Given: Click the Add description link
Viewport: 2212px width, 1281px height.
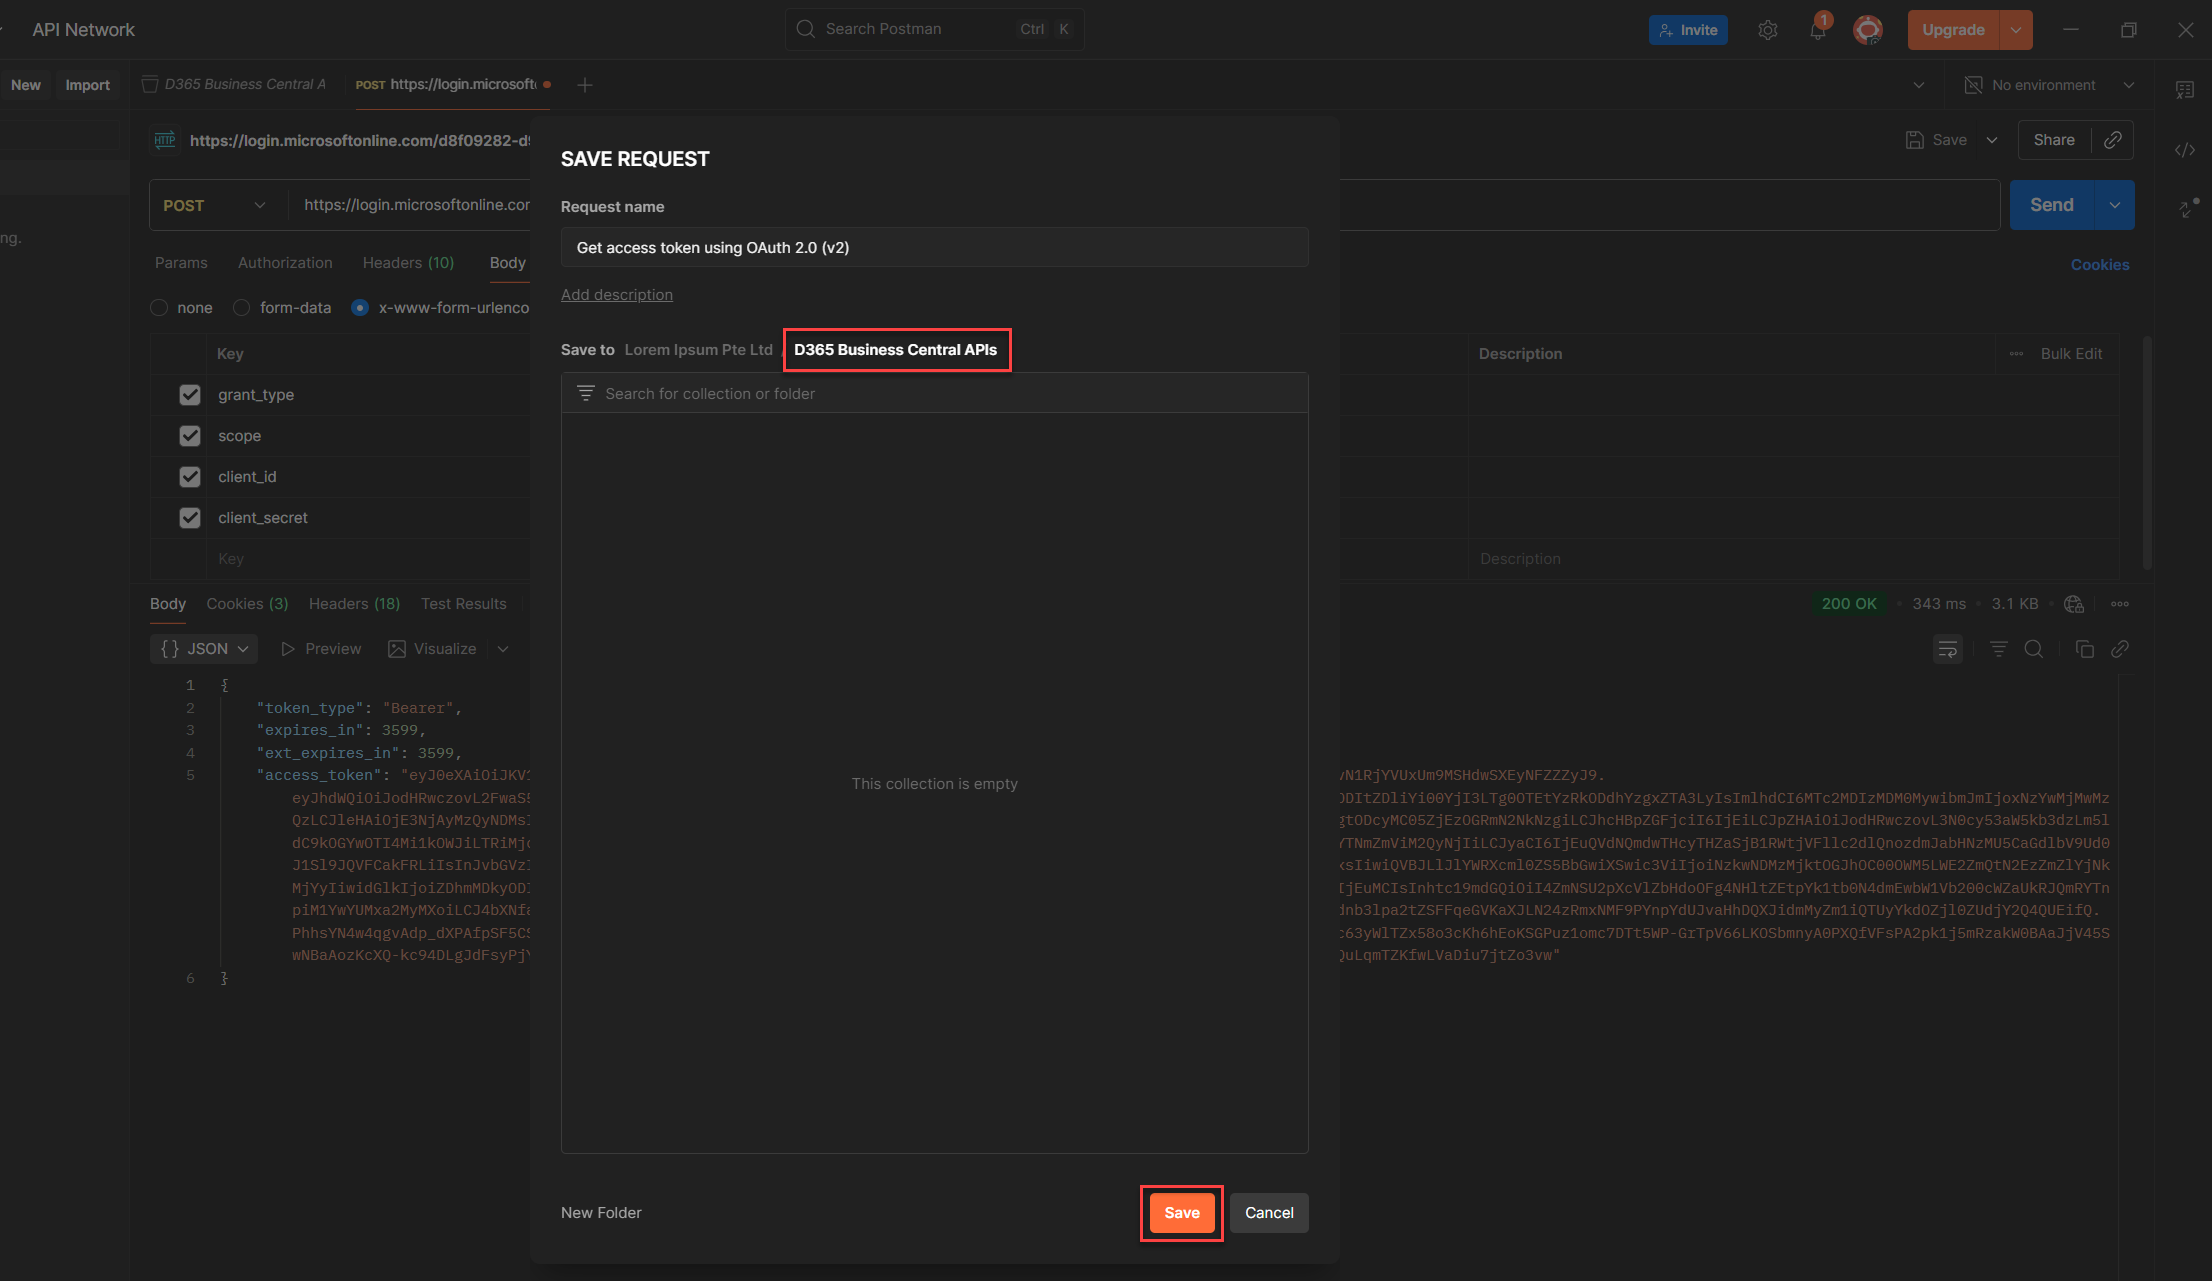Looking at the screenshot, I should [x=616, y=295].
